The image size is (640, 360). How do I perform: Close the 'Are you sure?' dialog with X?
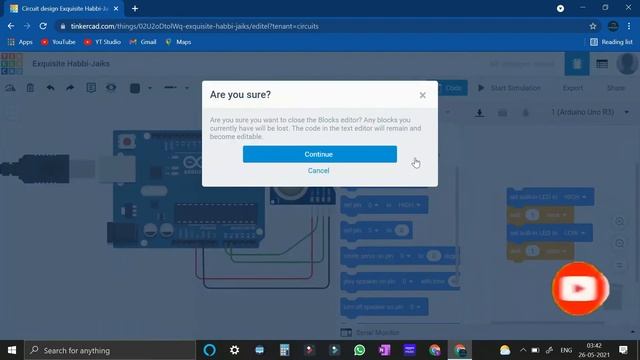pyautogui.click(x=422, y=95)
